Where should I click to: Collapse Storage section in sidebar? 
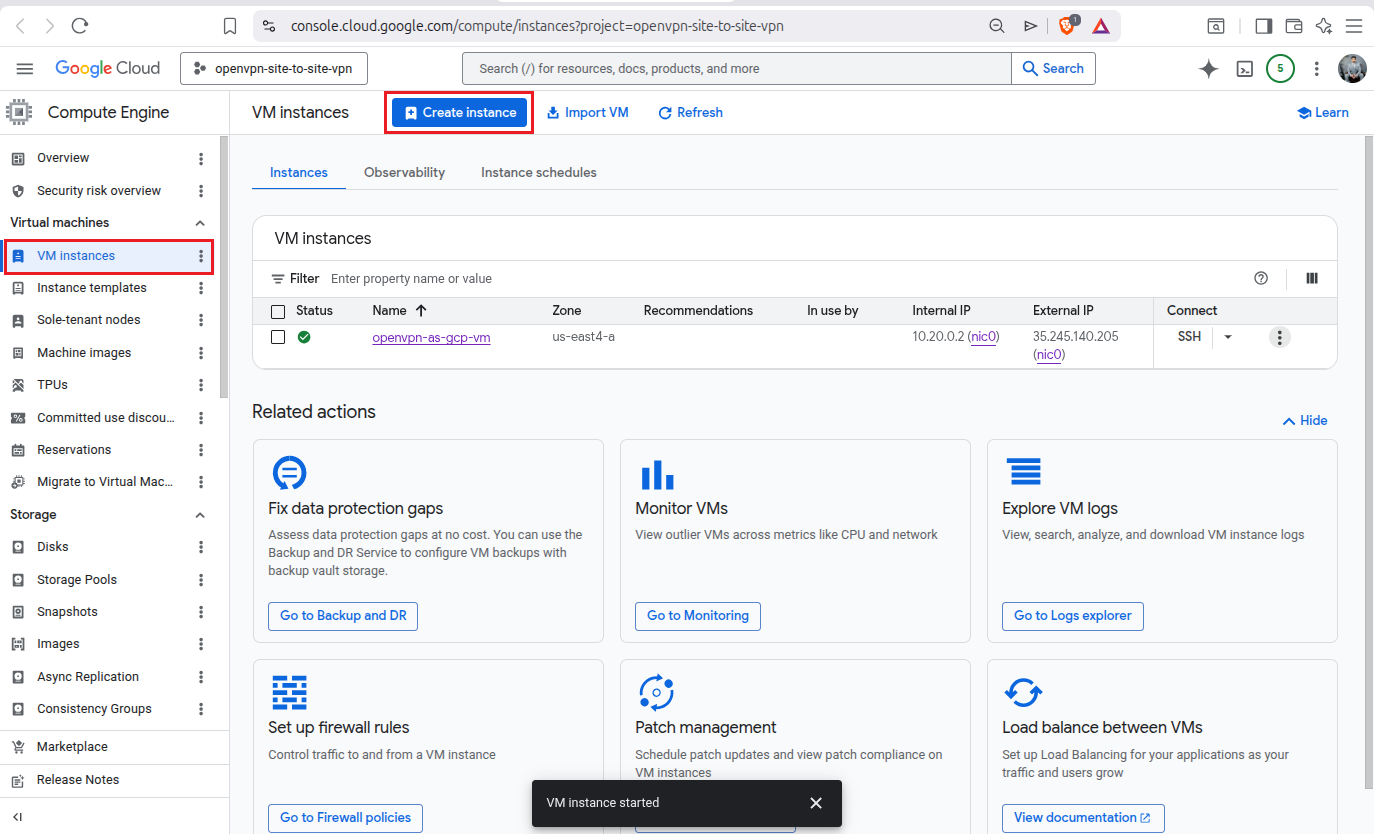[x=200, y=515]
